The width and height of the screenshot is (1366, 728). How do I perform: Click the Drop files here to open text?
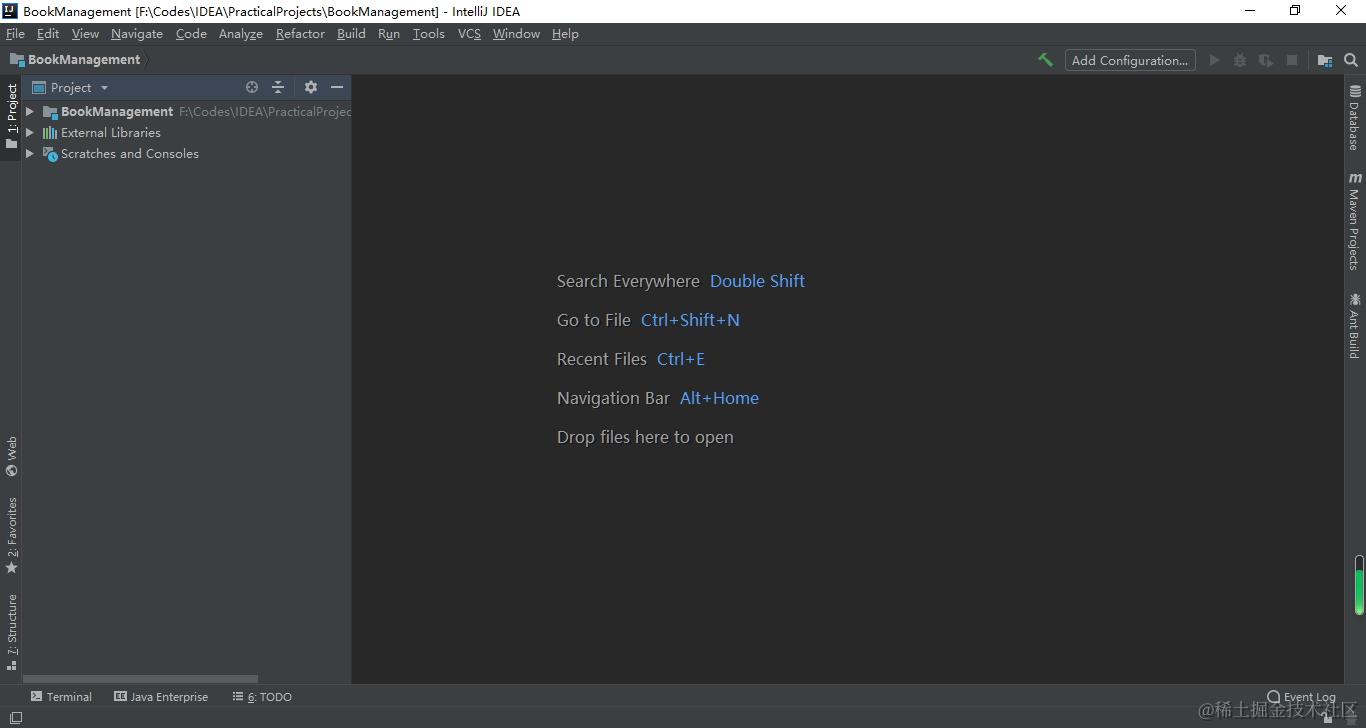[x=645, y=437]
